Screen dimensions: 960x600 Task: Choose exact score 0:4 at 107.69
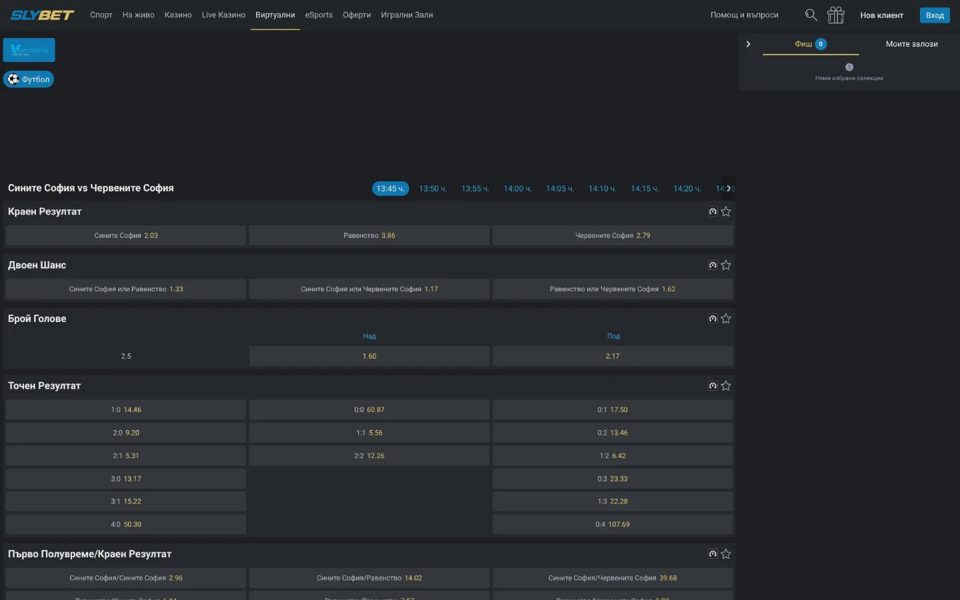point(613,524)
